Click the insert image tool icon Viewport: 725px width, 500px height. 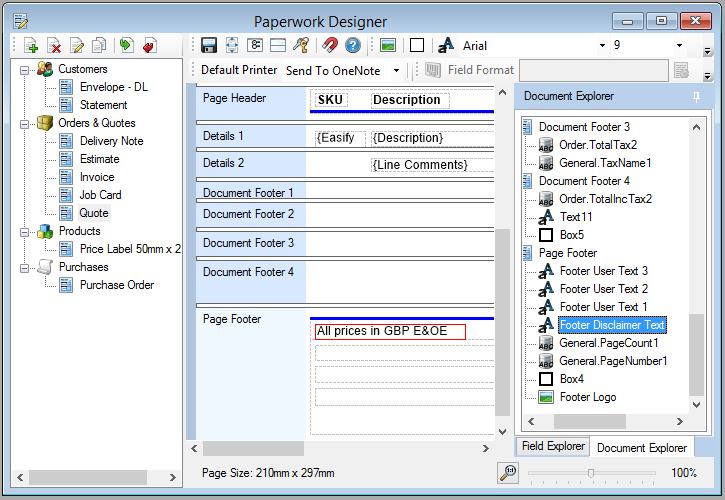click(387, 45)
